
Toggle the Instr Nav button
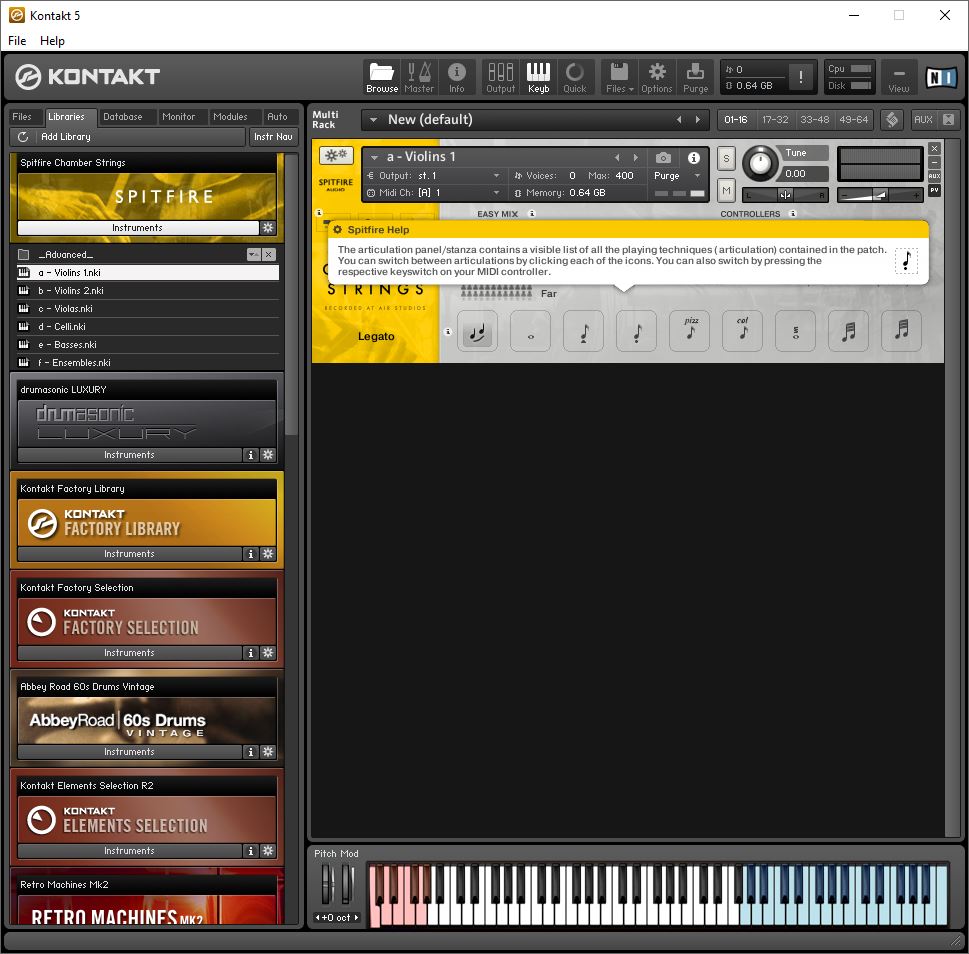[273, 137]
